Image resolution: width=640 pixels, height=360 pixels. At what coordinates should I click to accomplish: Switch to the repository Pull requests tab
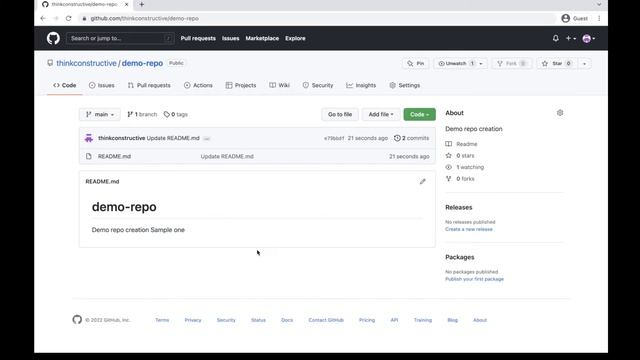click(x=149, y=85)
